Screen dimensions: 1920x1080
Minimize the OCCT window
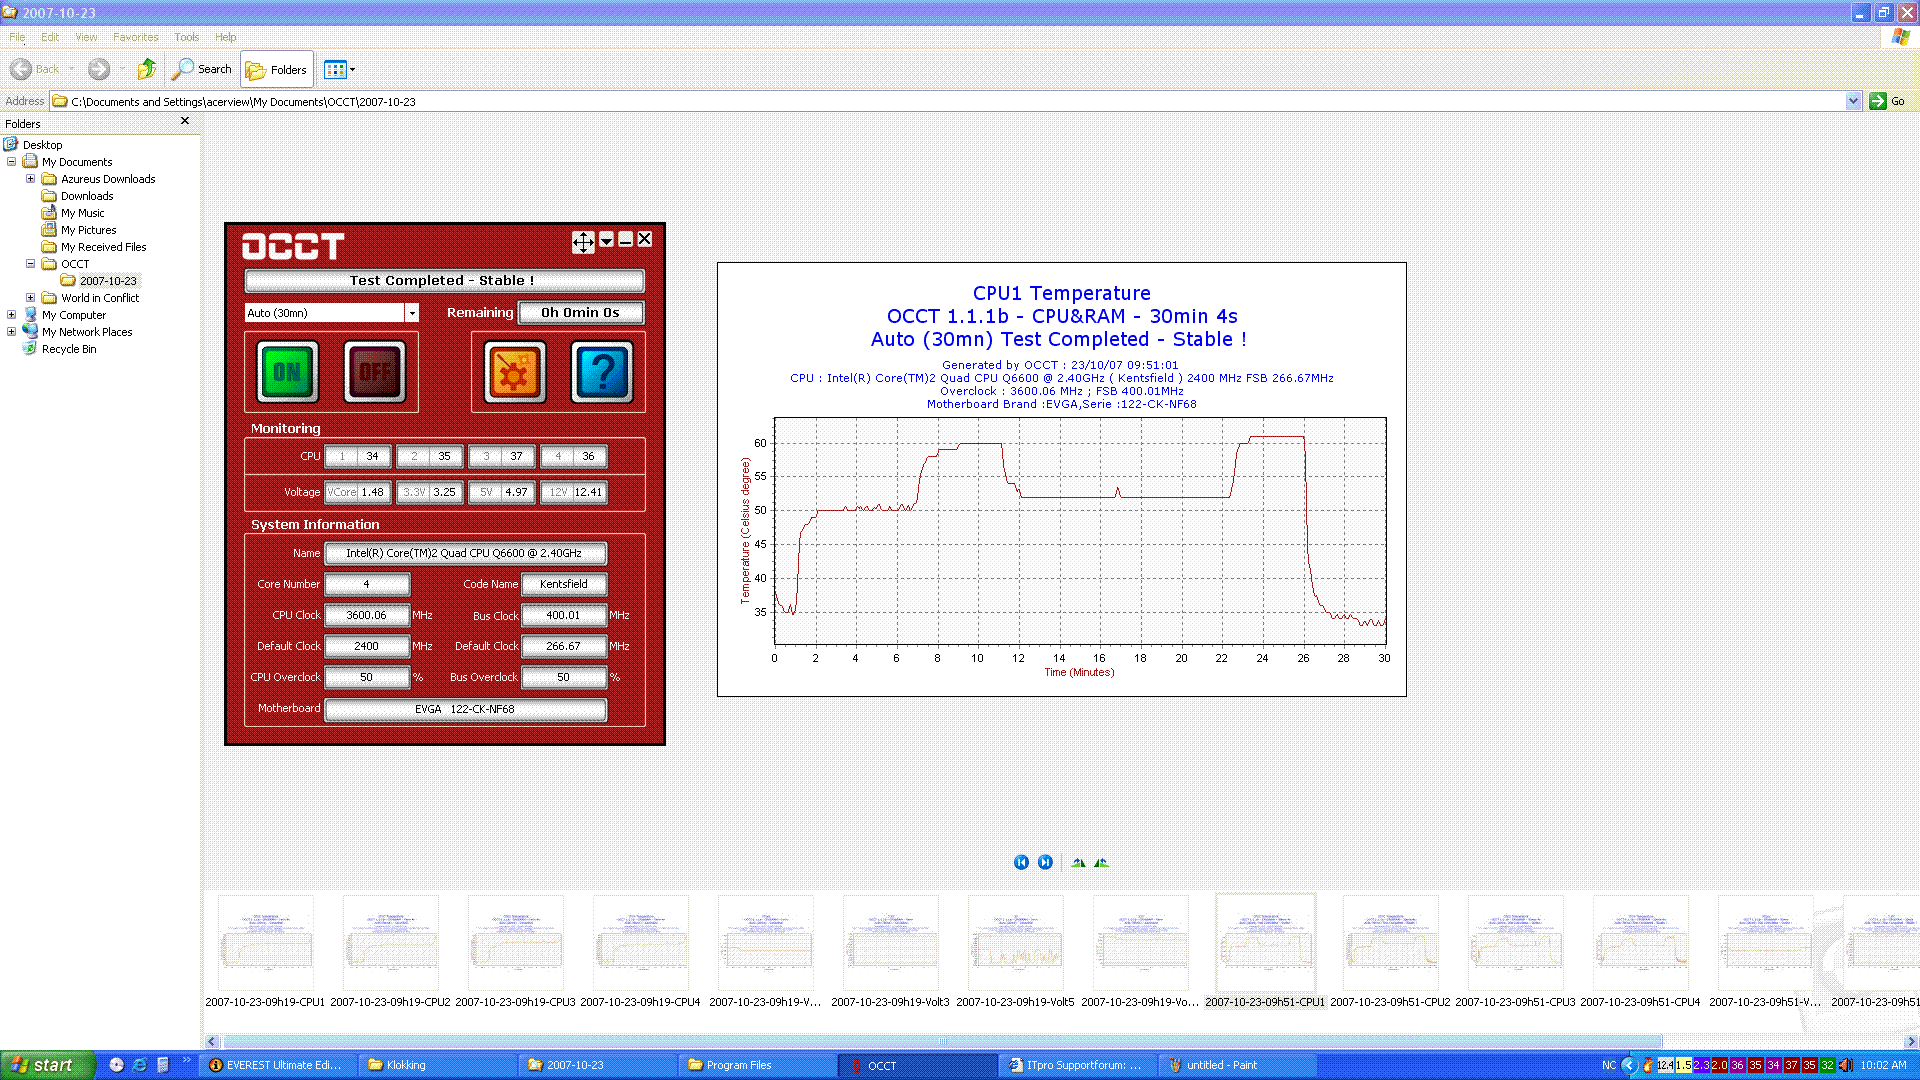point(625,240)
